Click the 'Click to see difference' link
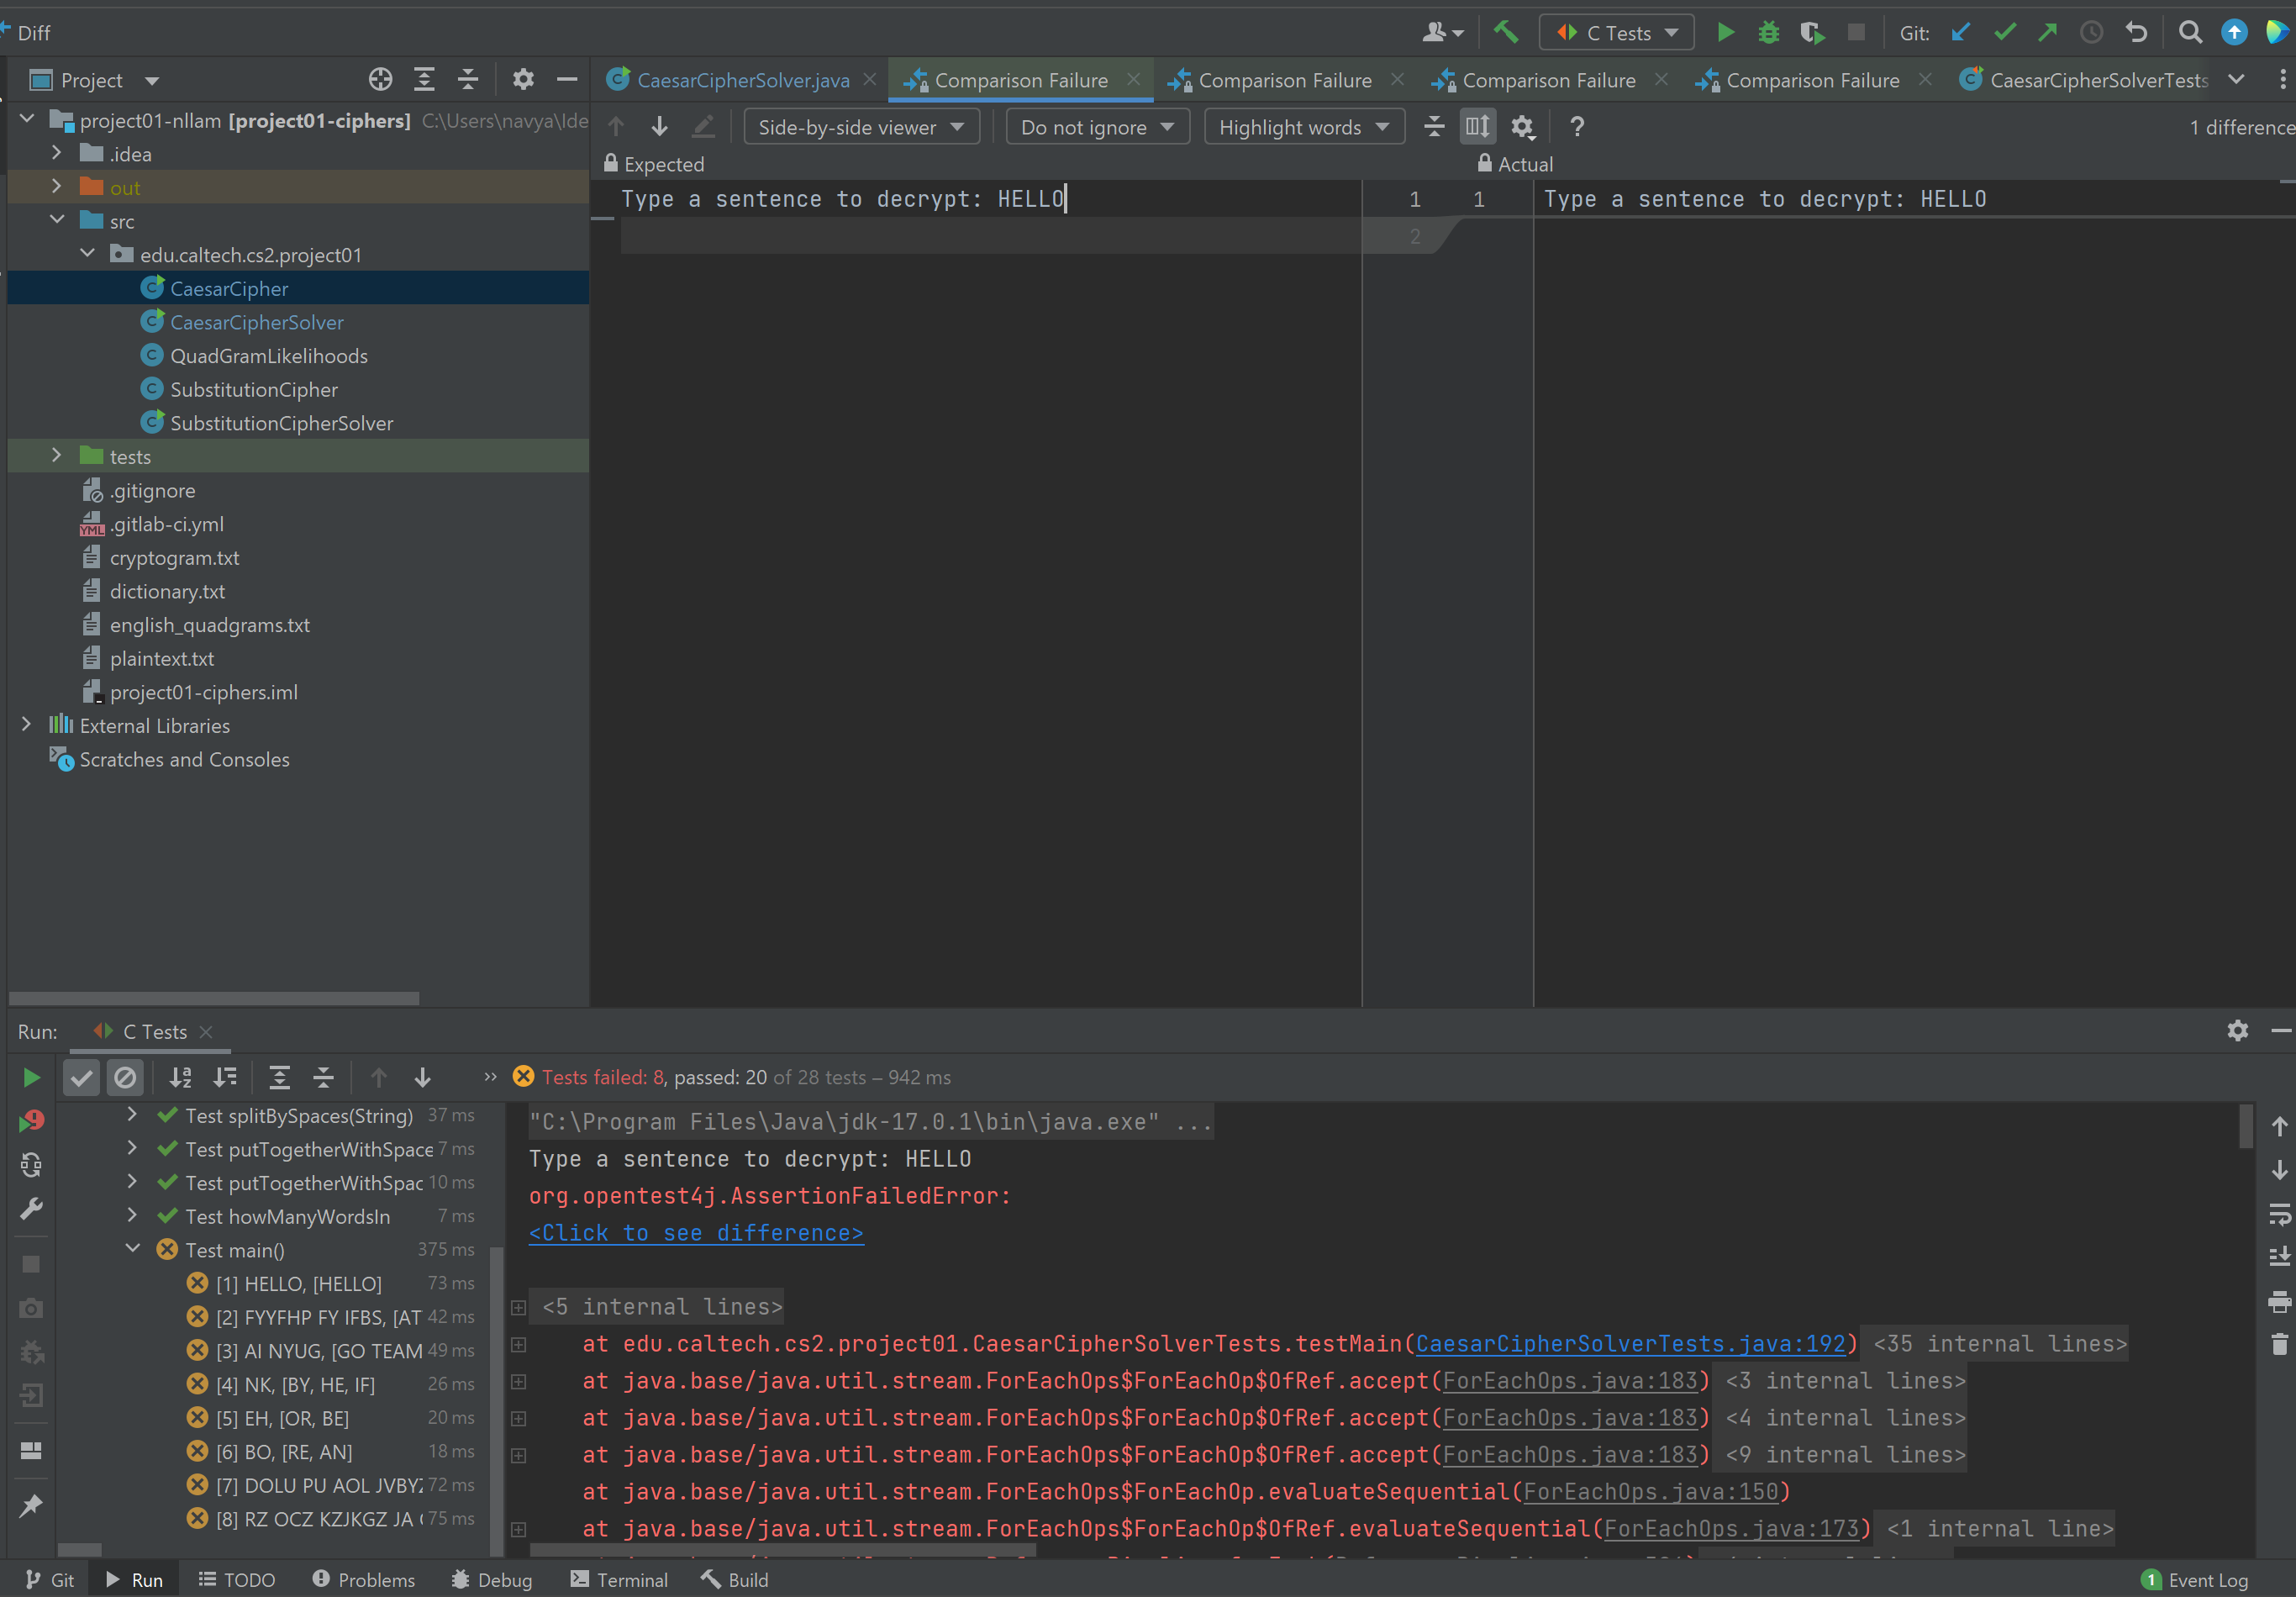Image resolution: width=2296 pixels, height=1597 pixels. pyautogui.click(x=695, y=1233)
